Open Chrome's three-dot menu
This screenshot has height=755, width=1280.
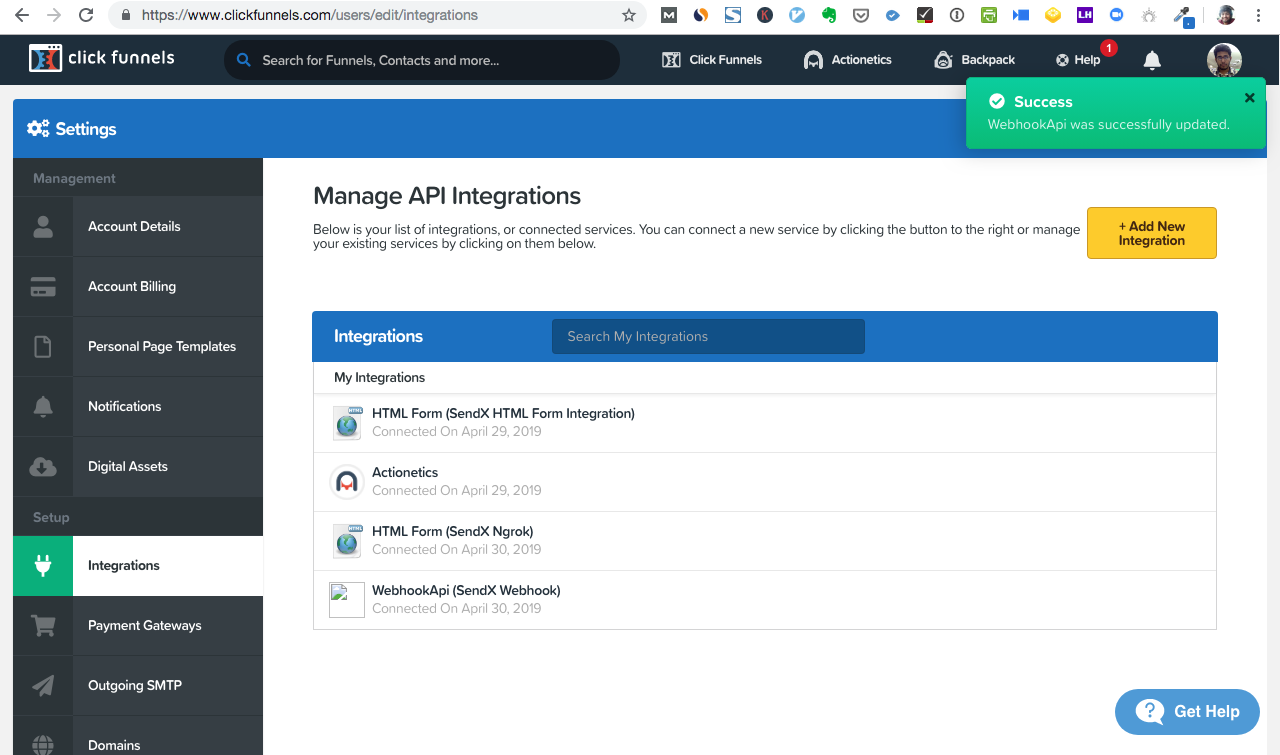coord(1258,15)
